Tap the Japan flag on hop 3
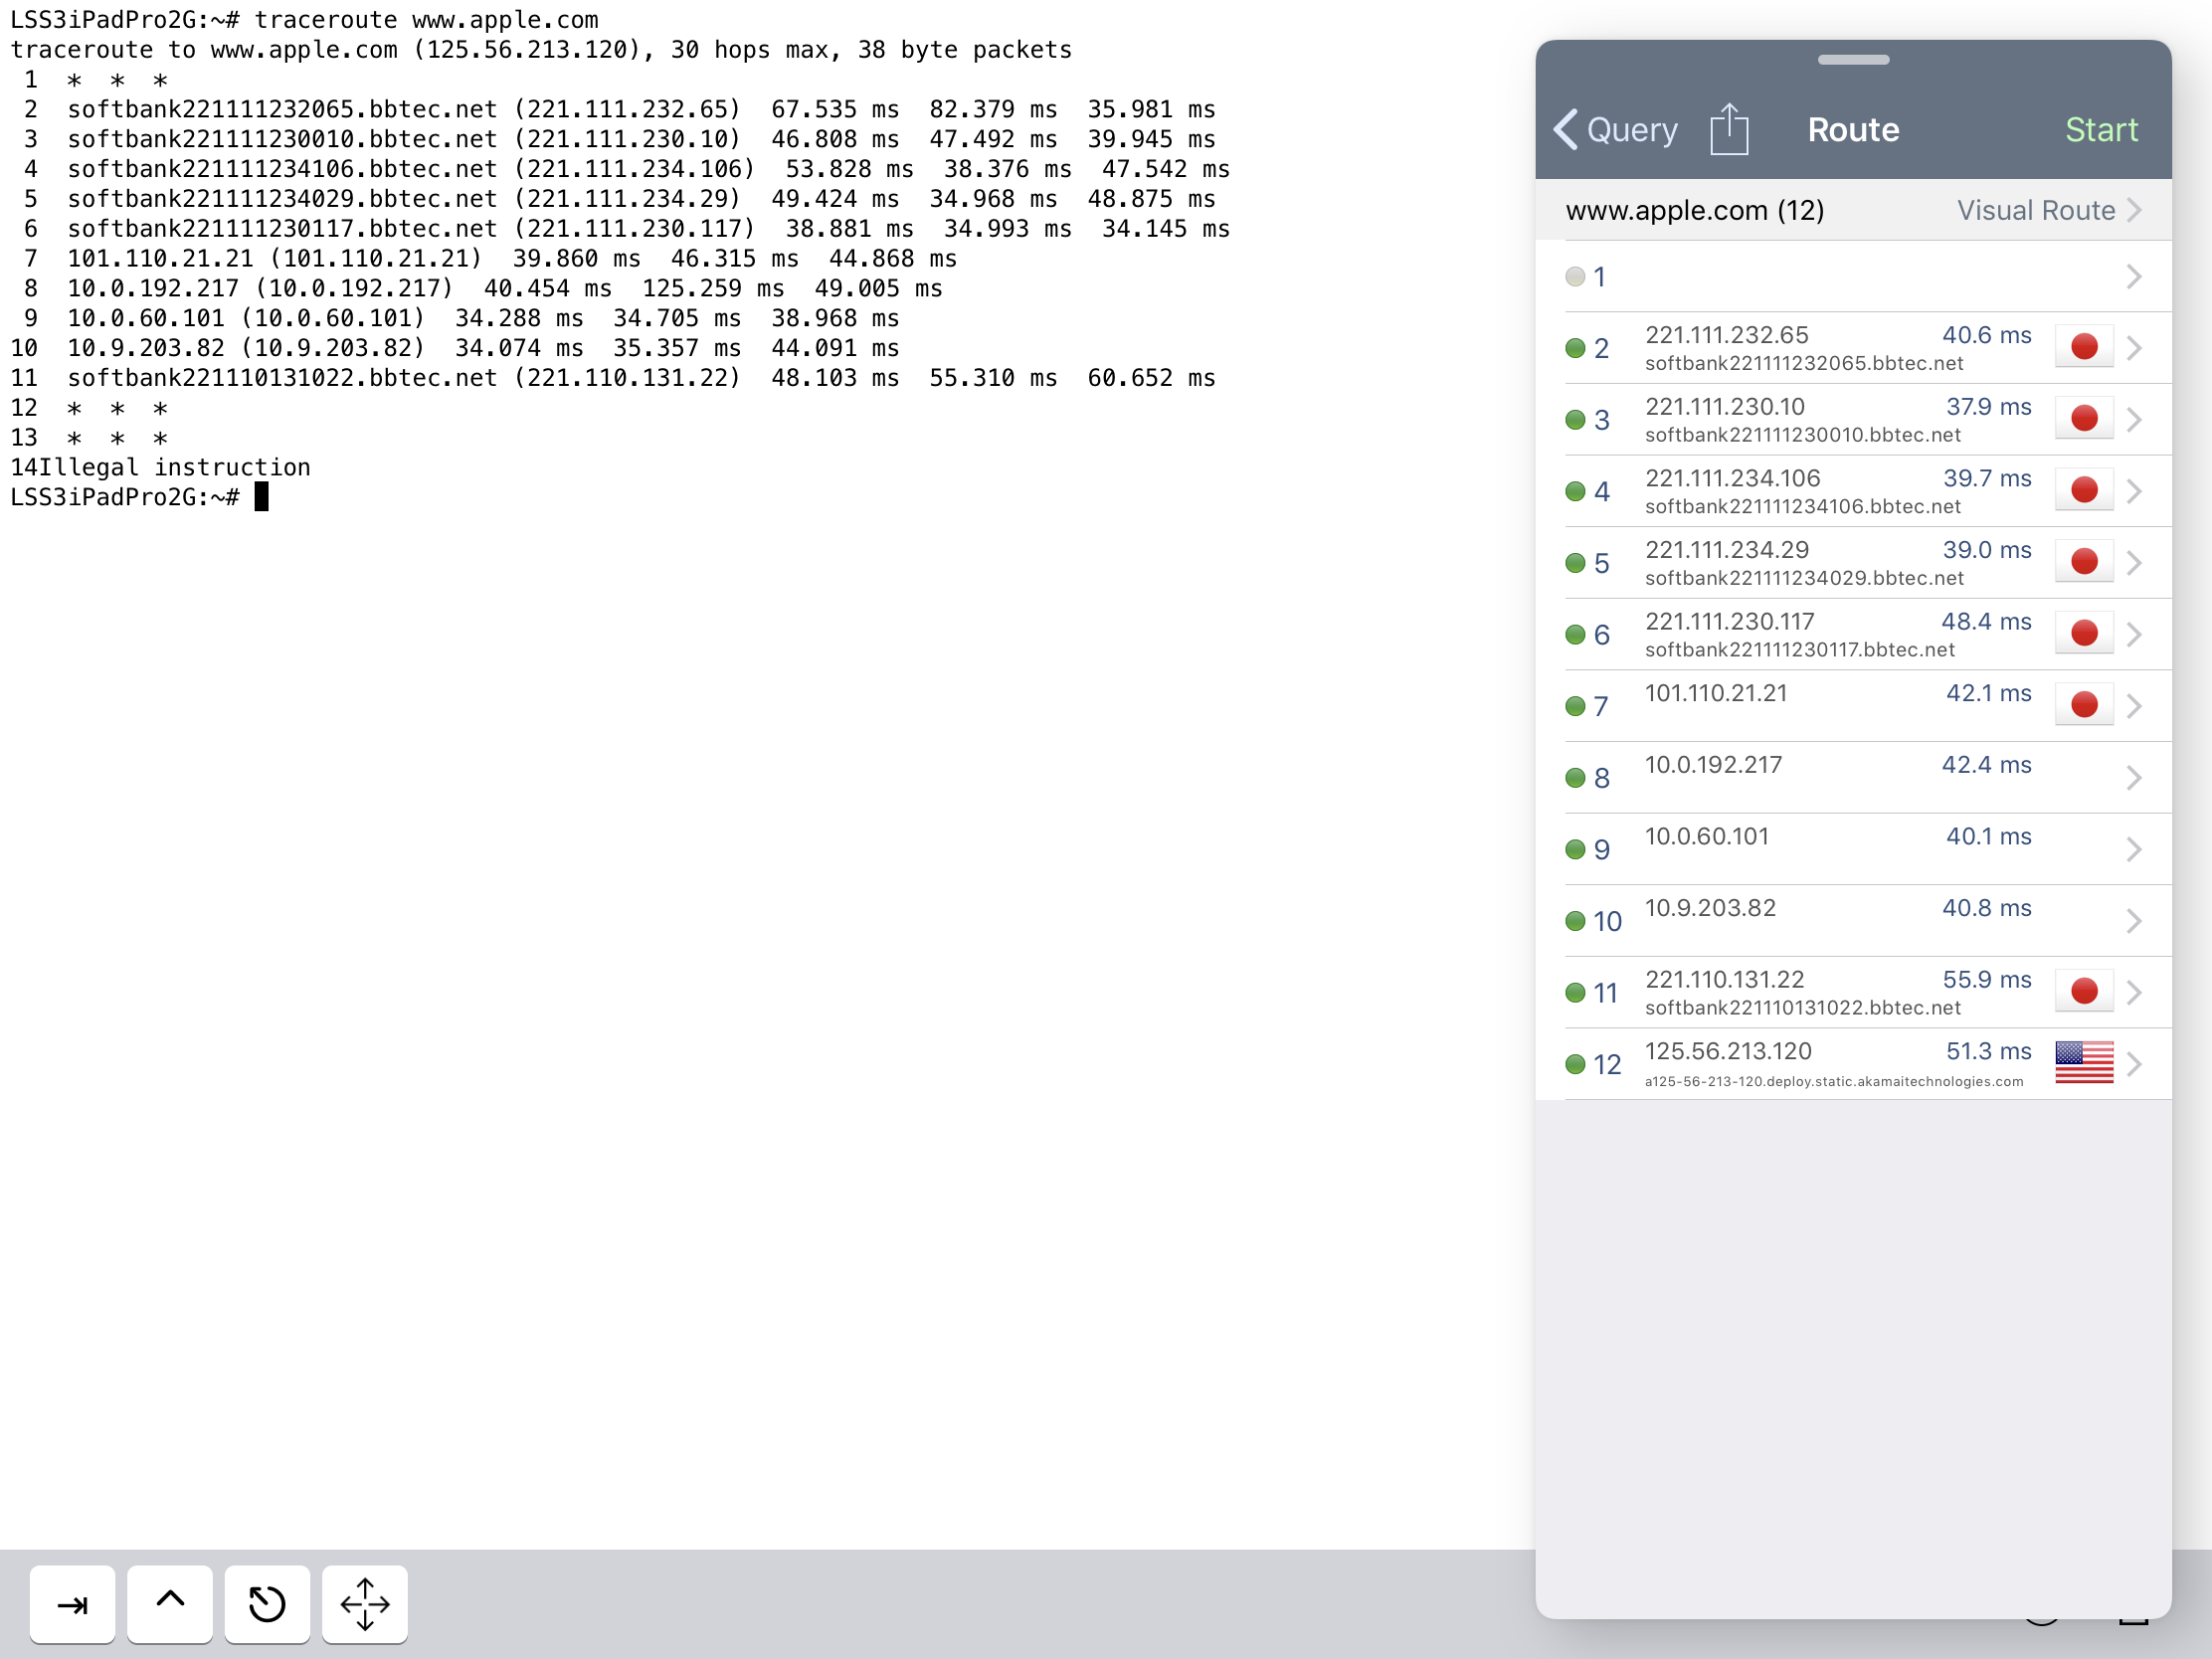 [2084, 418]
